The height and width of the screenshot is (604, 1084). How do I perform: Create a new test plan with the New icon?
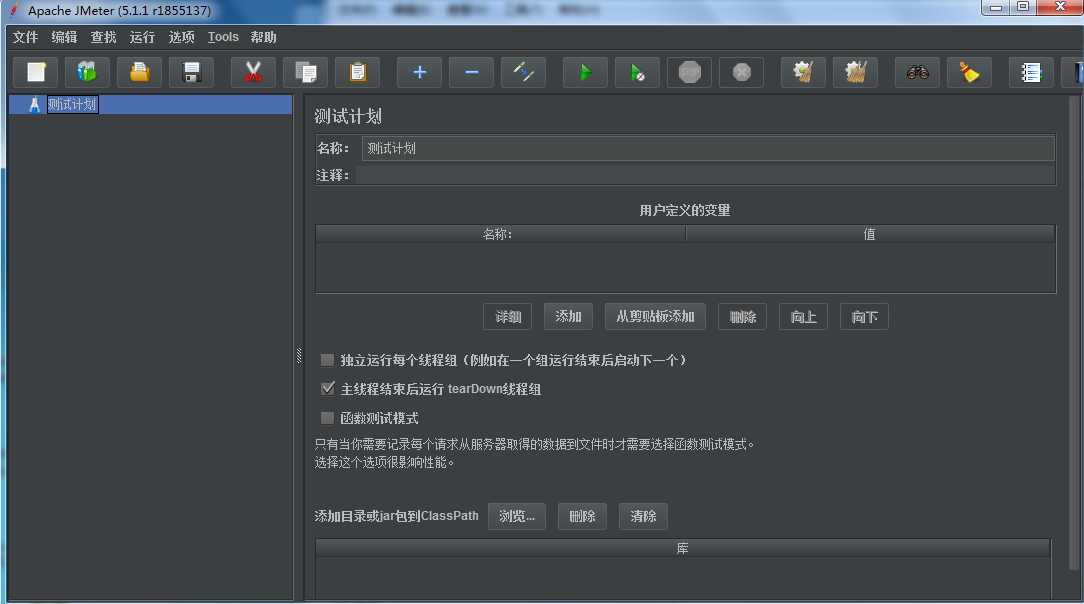point(36,72)
